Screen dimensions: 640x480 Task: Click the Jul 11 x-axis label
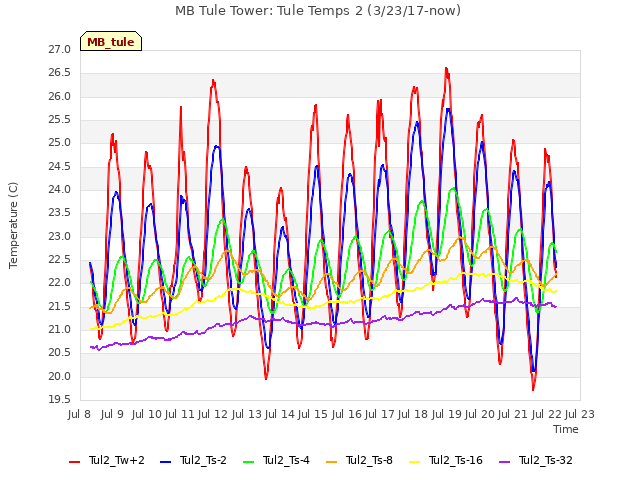pos(180,414)
